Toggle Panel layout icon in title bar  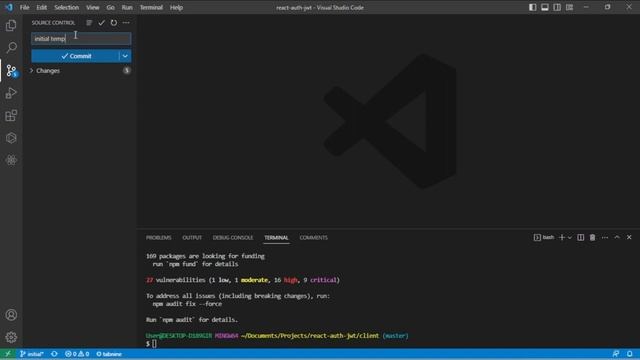(x=545, y=7)
